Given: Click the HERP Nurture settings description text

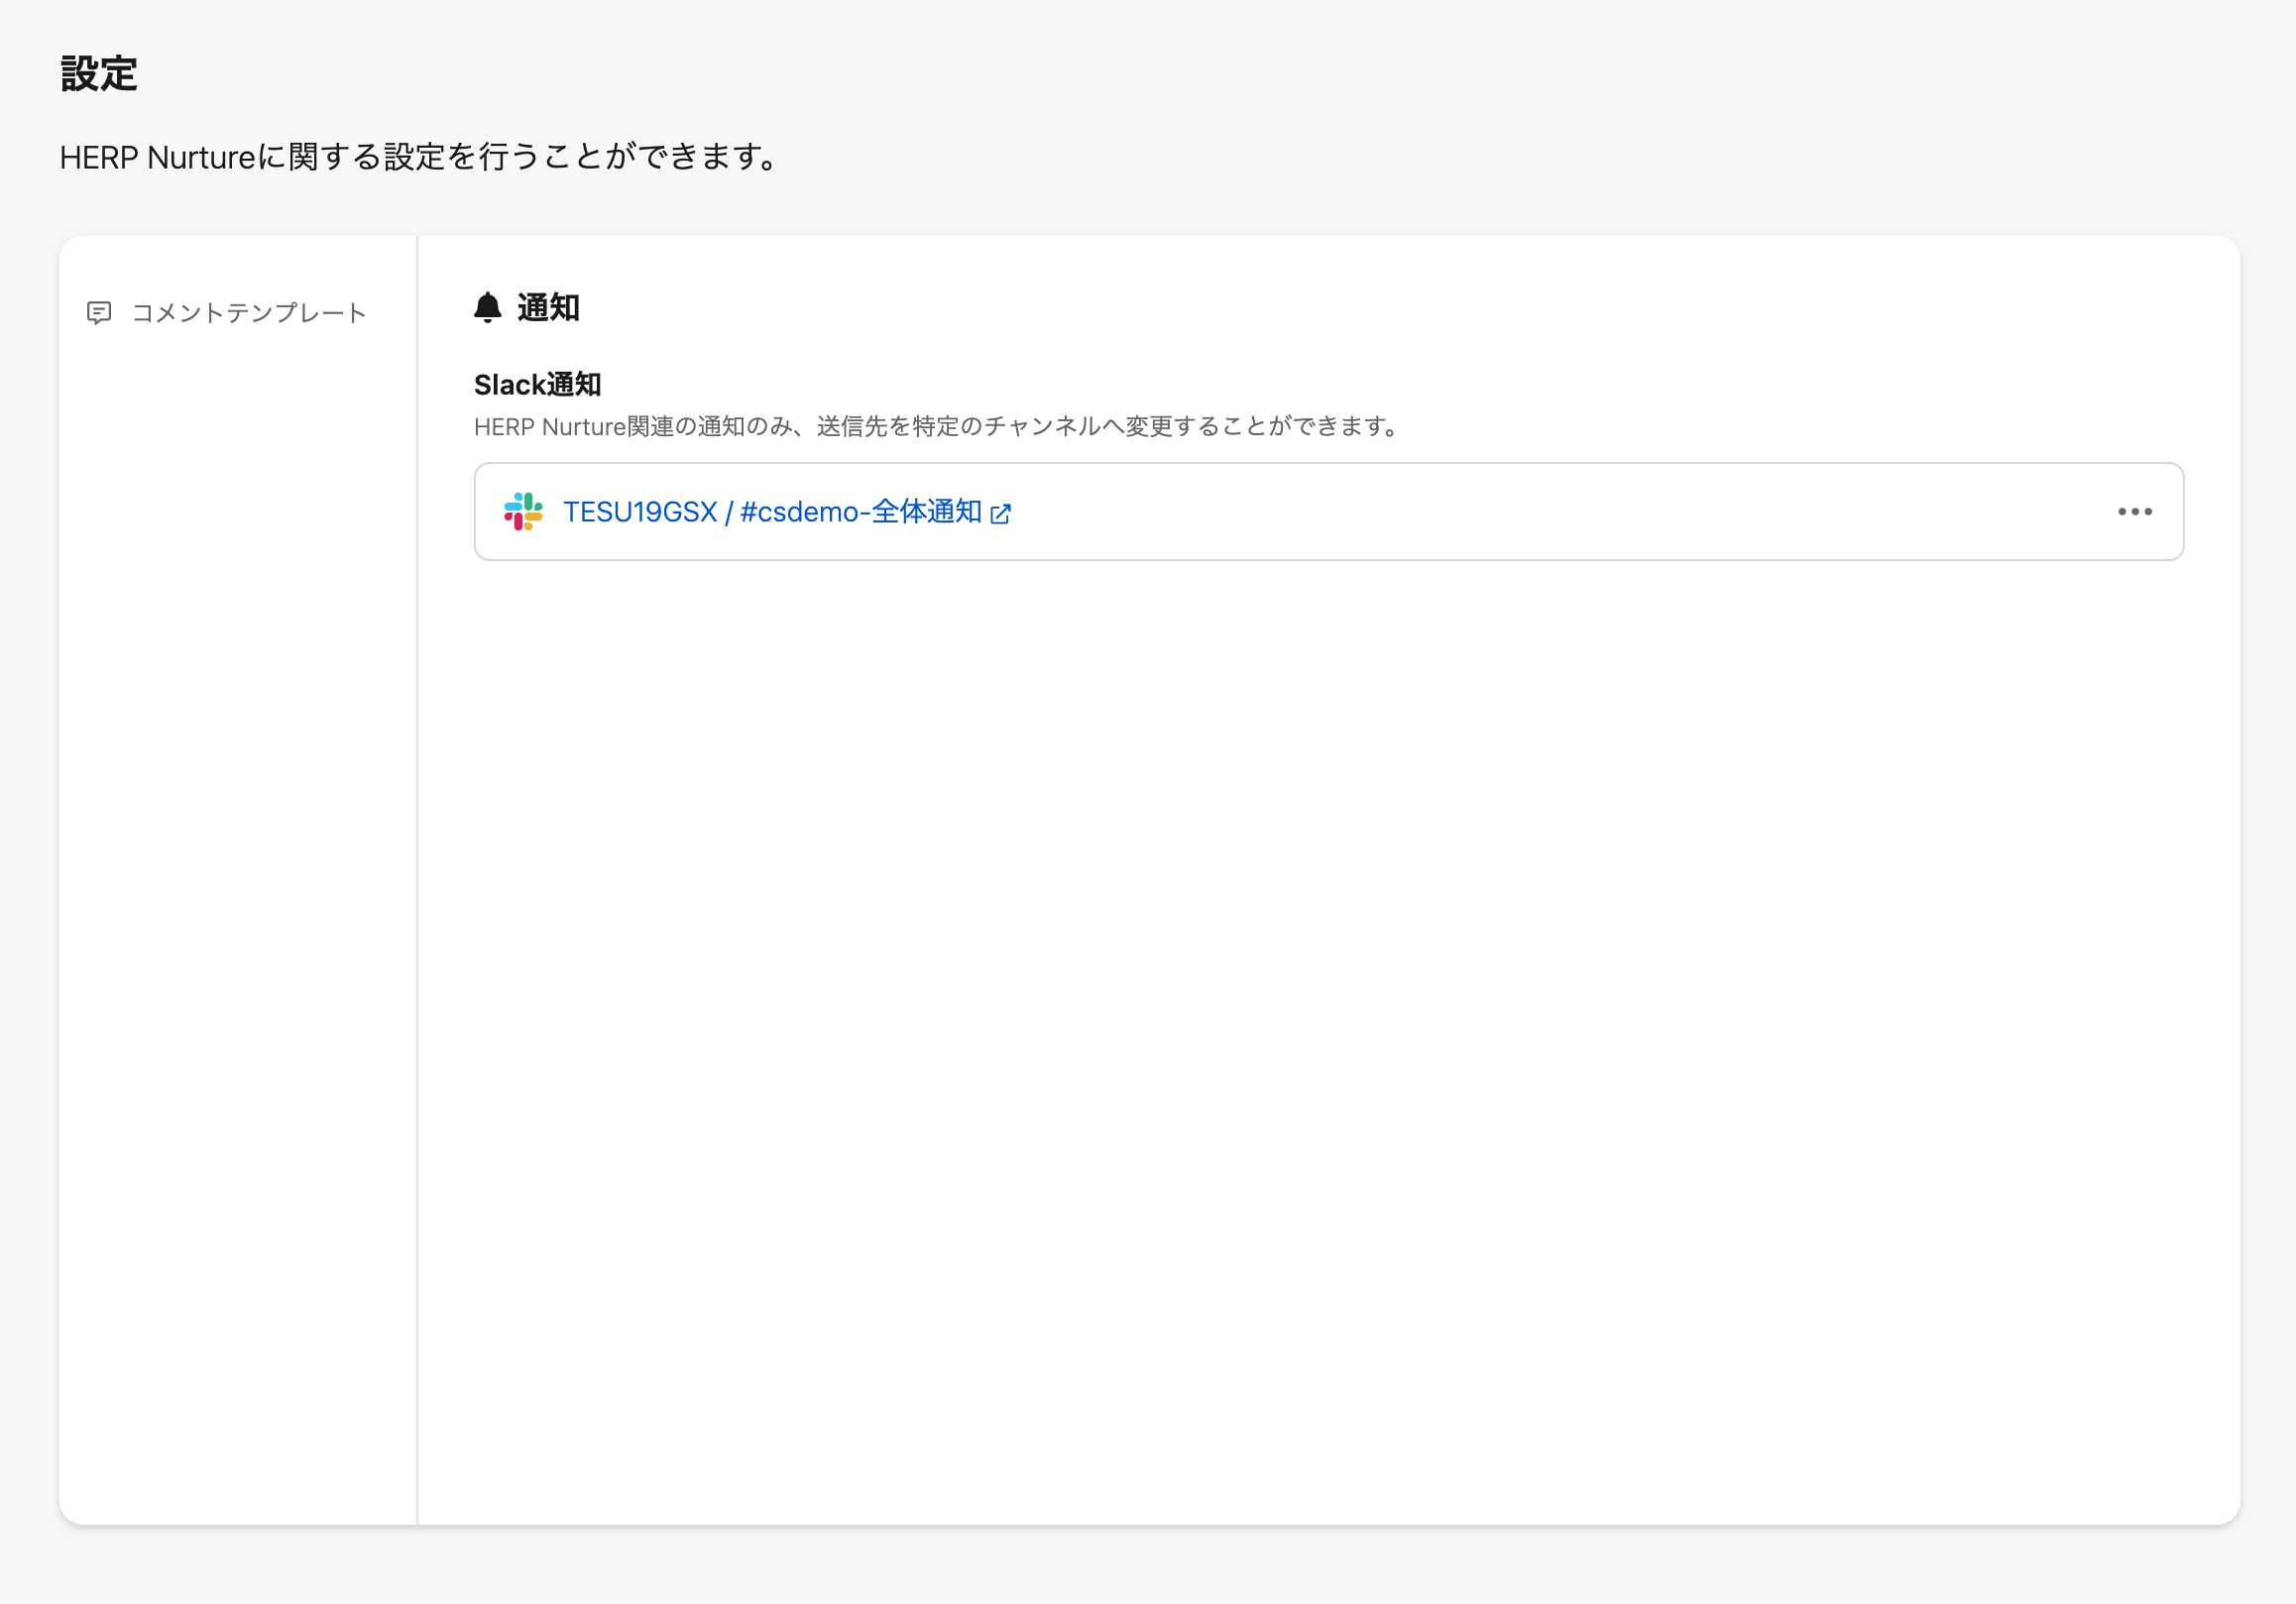Looking at the screenshot, I should tap(420, 157).
